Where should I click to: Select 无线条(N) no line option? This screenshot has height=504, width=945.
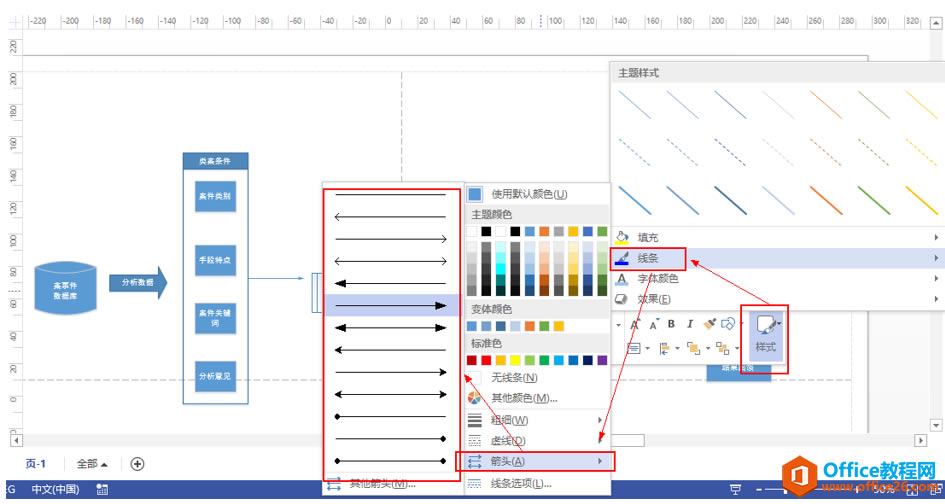(x=536, y=378)
